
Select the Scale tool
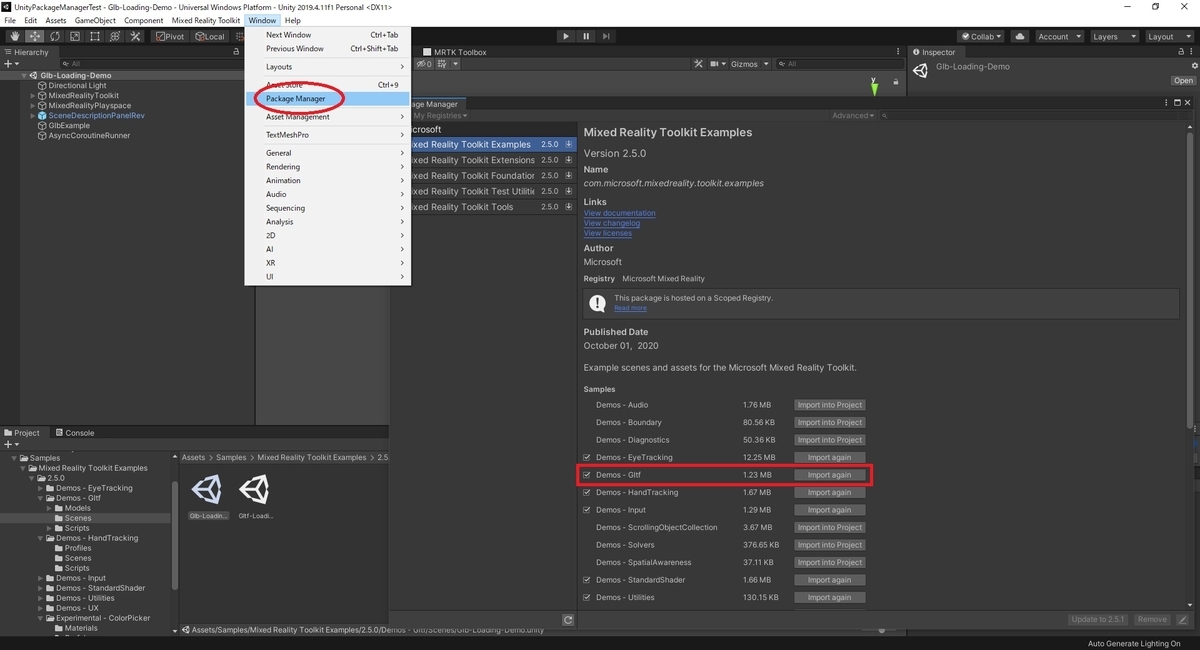point(74,36)
